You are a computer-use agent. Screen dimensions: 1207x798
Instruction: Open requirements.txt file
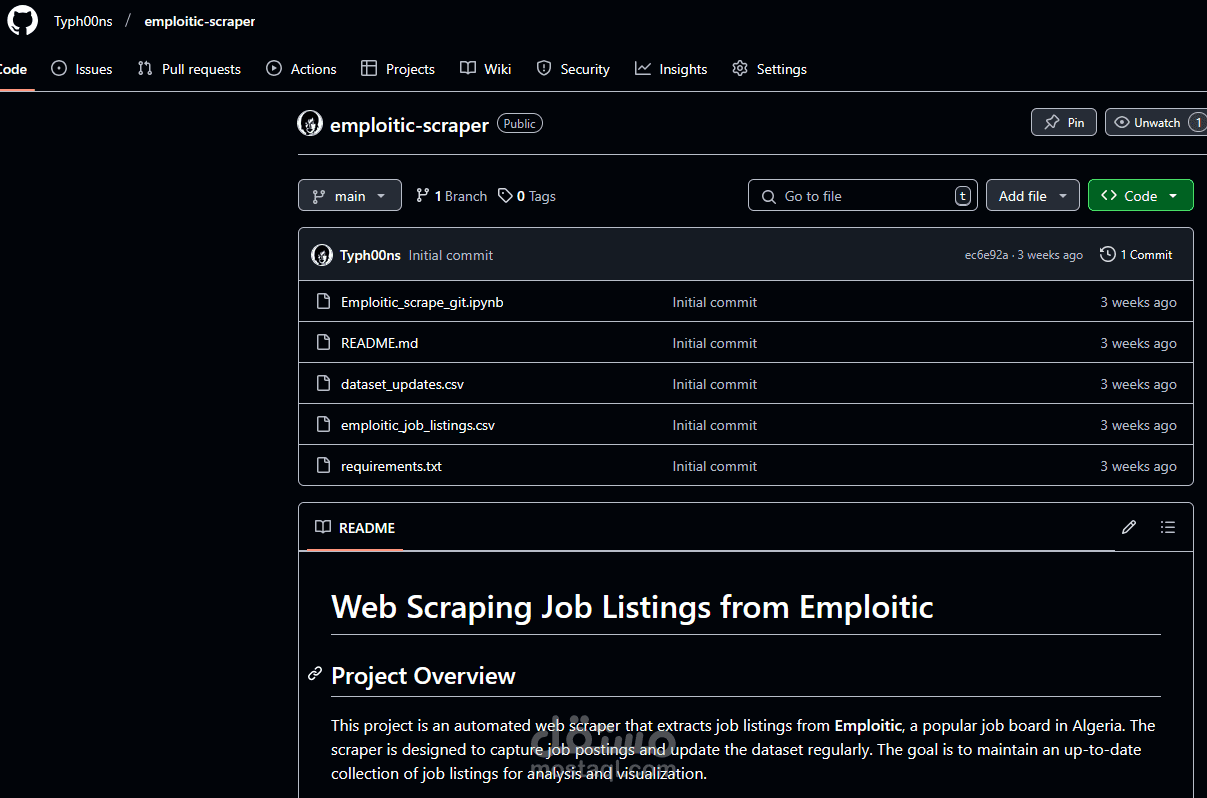click(x=391, y=466)
